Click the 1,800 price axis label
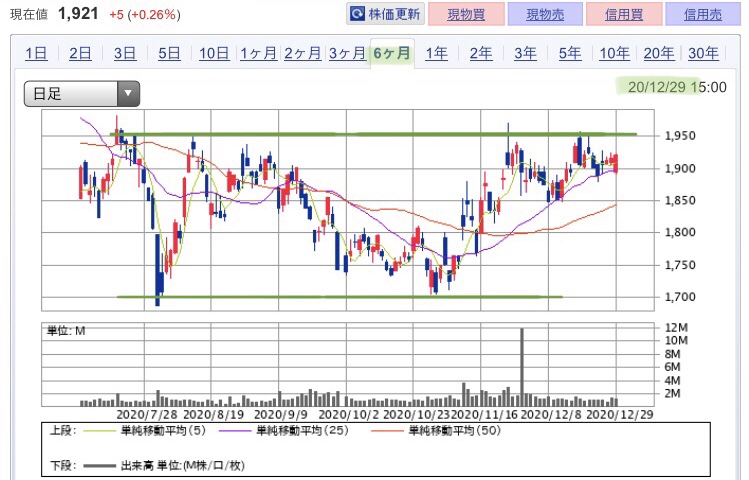The image size is (749, 480). point(680,232)
